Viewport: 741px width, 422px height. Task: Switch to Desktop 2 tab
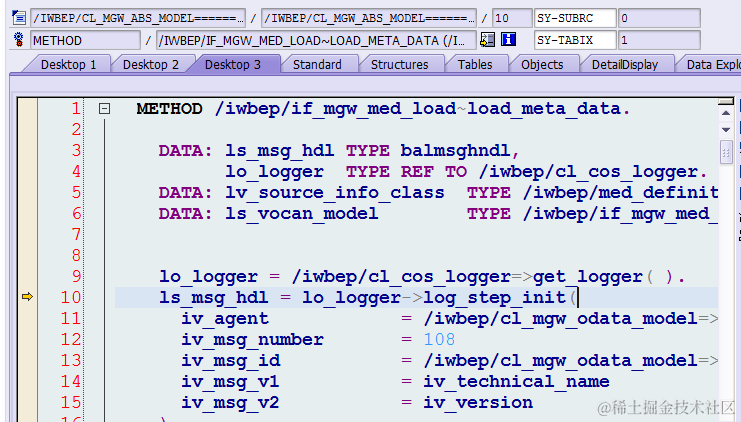tap(151, 64)
